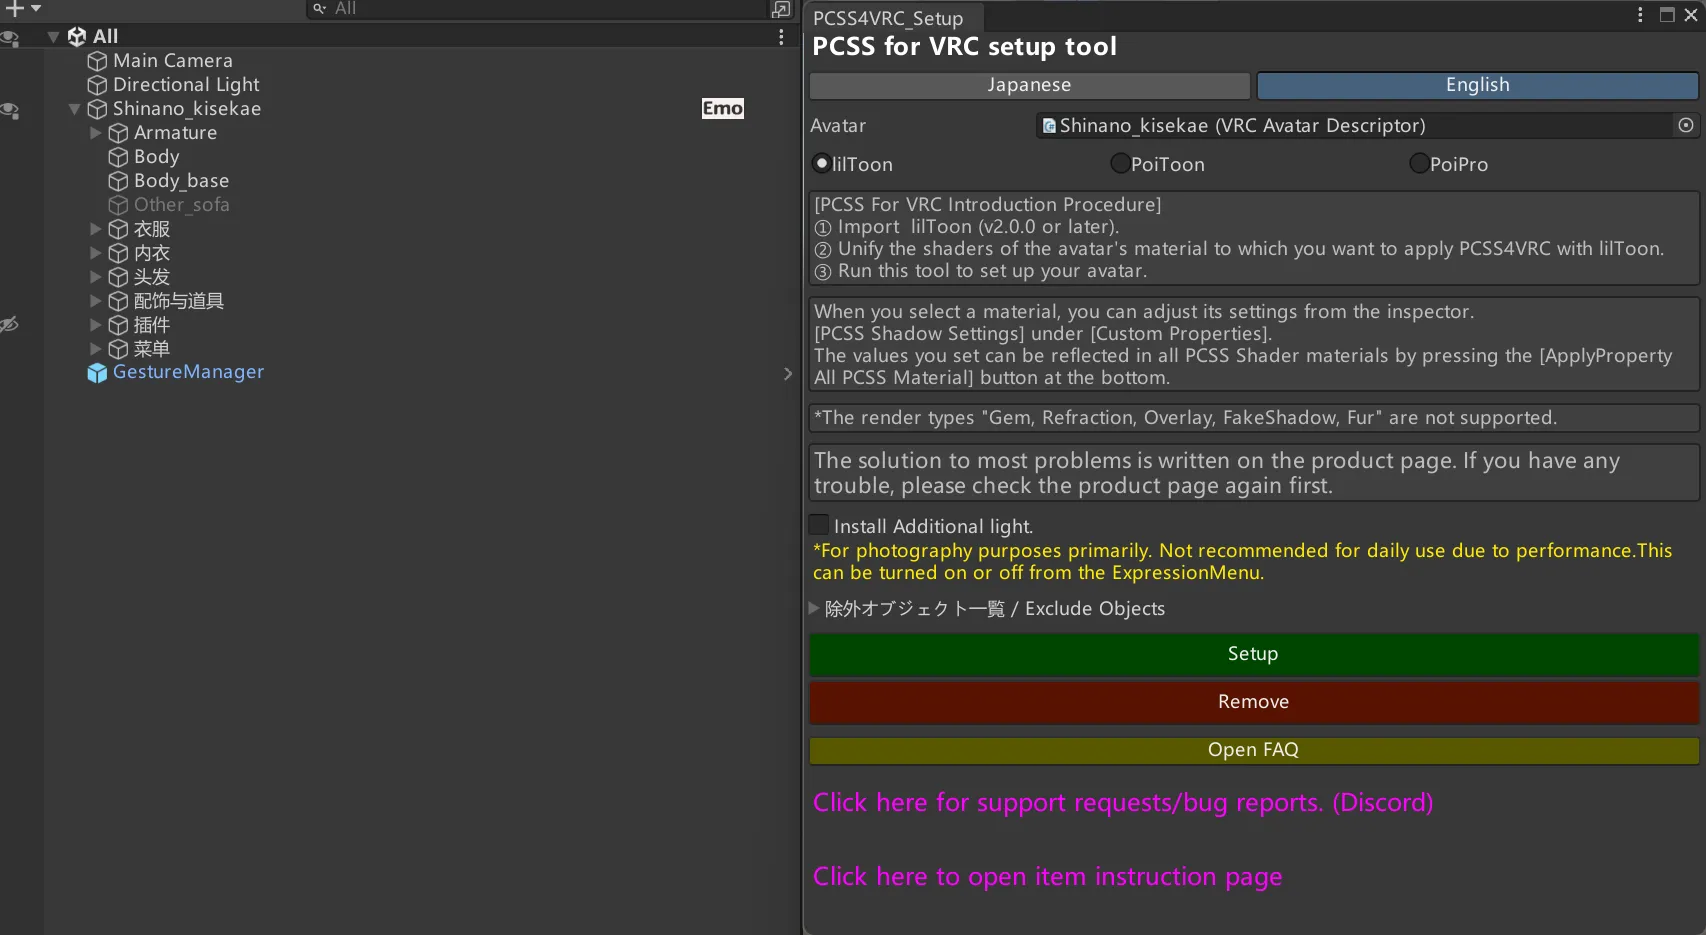Click the 菜单 object cube icon

pyautogui.click(x=118, y=349)
